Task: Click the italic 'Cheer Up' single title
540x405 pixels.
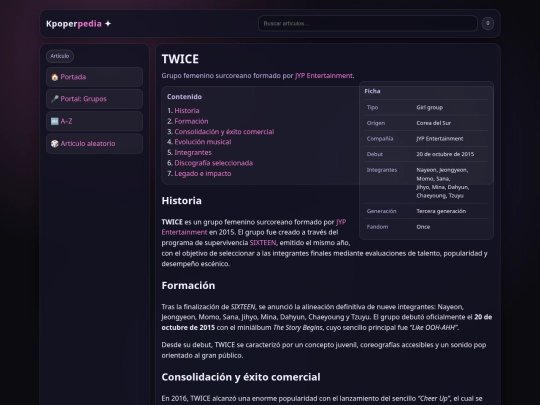Action: pos(434,398)
